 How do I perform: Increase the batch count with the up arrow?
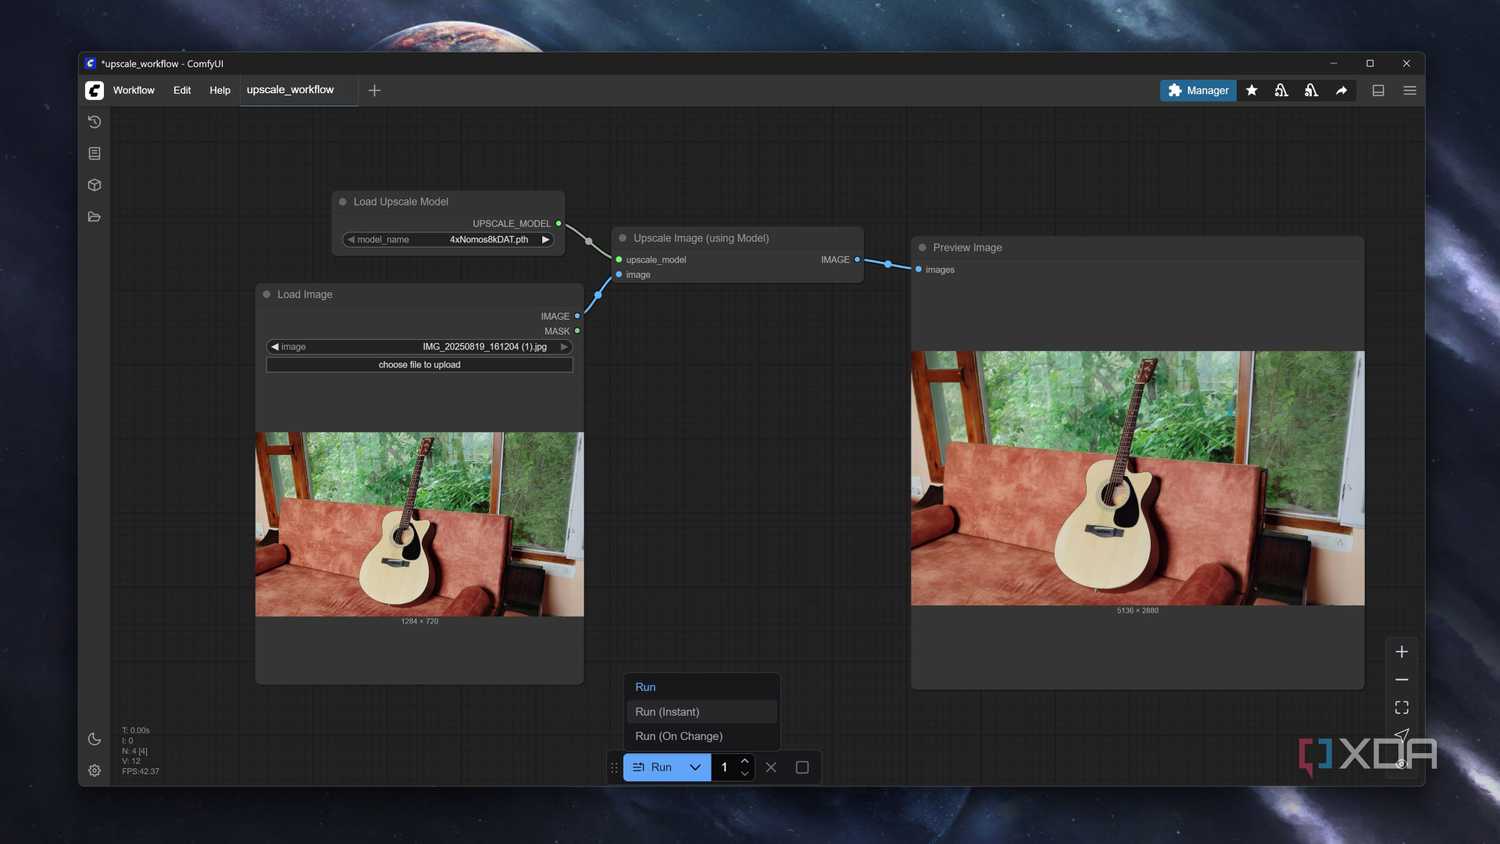744,761
